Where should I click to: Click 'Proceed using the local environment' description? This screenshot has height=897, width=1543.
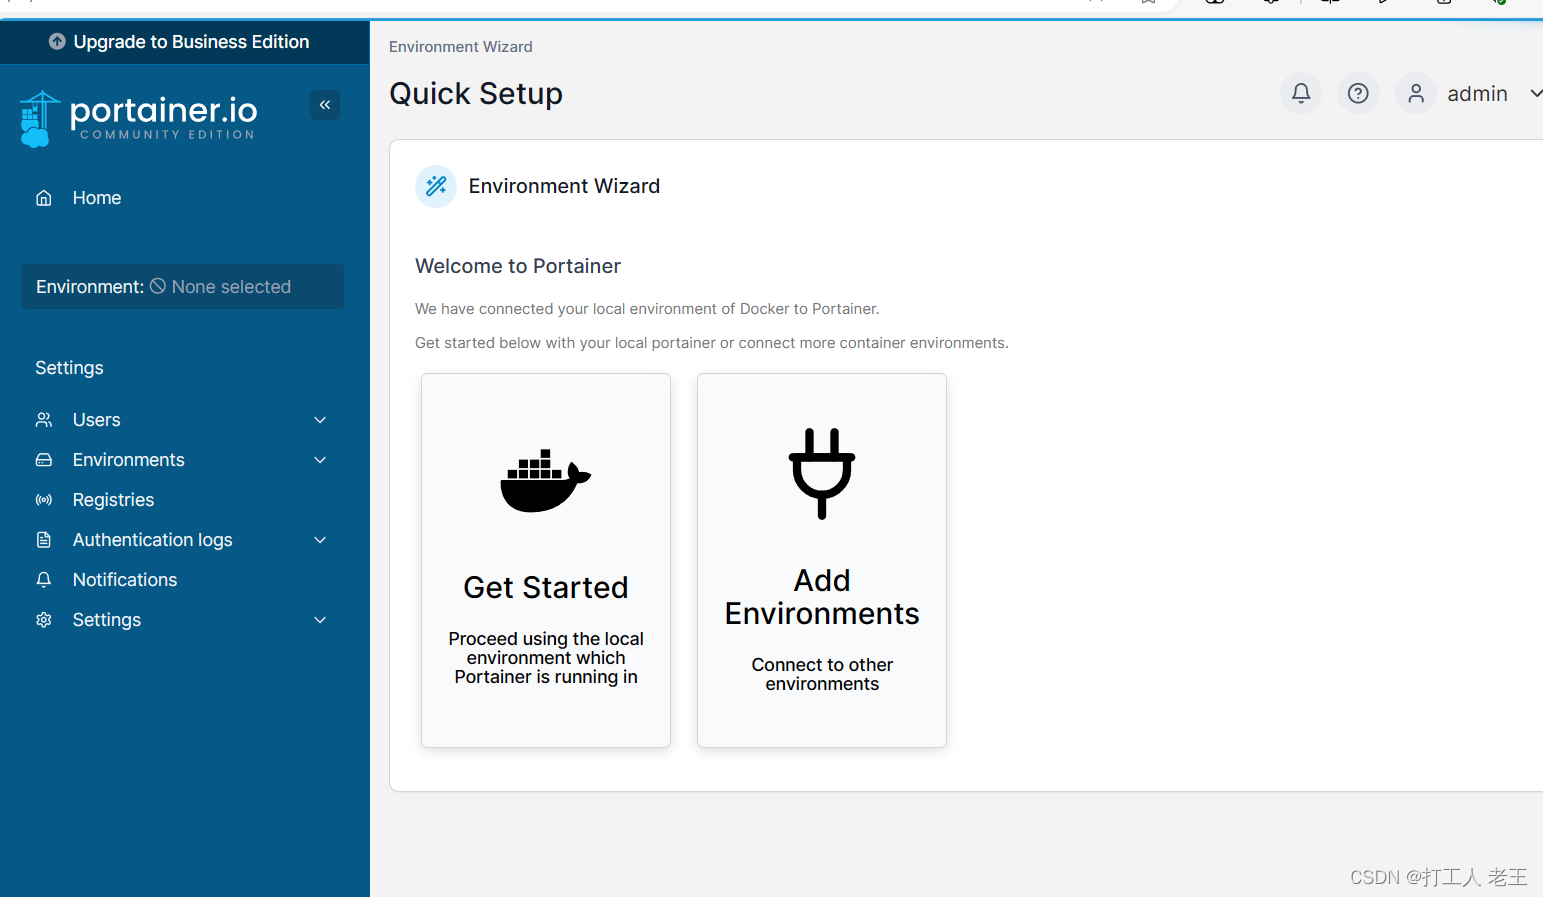click(x=546, y=658)
